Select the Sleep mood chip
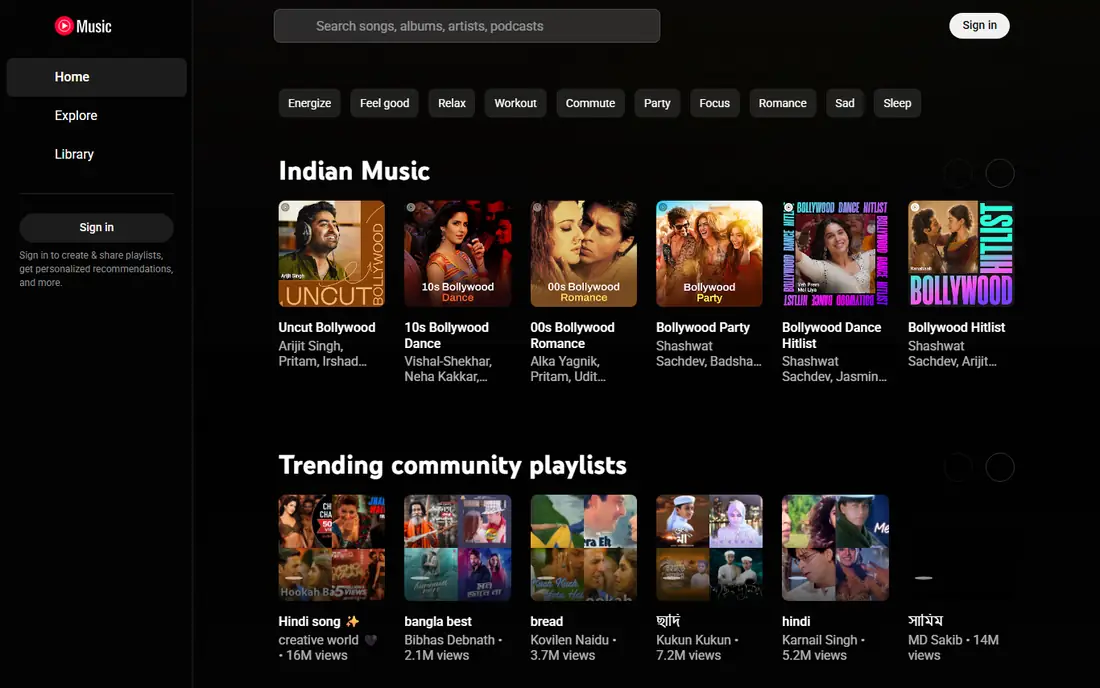Image resolution: width=1100 pixels, height=688 pixels. [x=897, y=103]
